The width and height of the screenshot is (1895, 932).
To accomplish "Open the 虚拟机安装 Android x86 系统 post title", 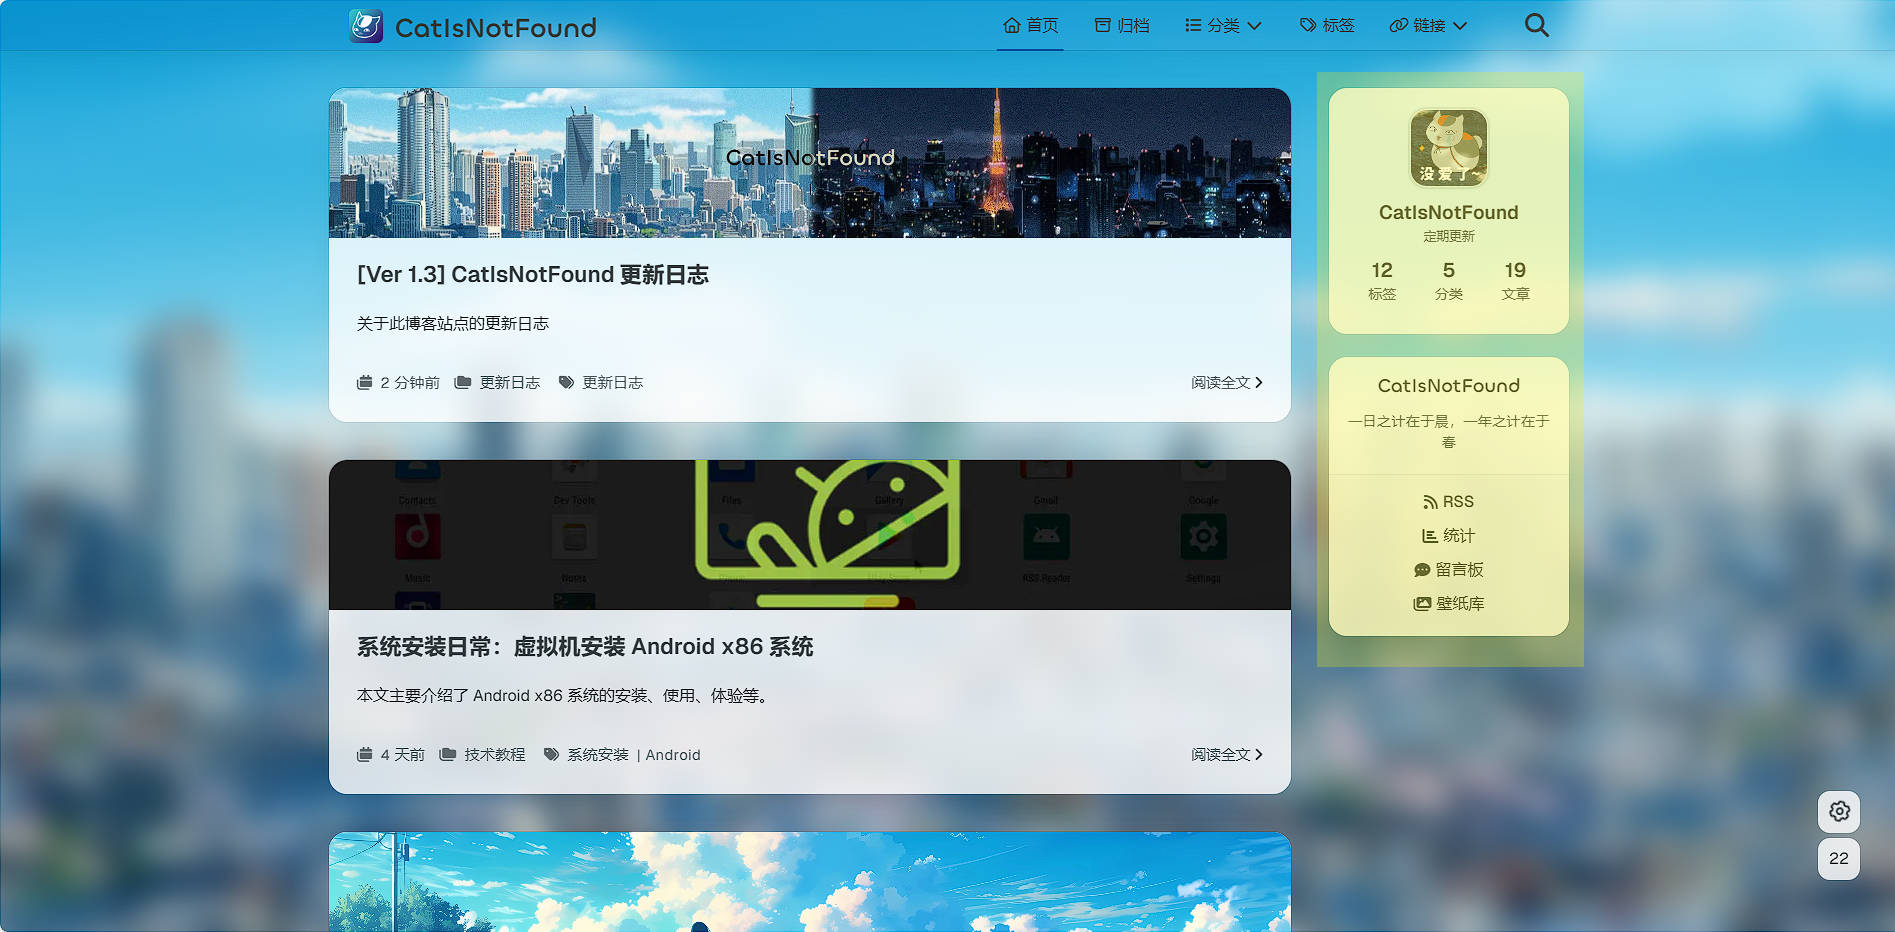I will click(x=585, y=646).
